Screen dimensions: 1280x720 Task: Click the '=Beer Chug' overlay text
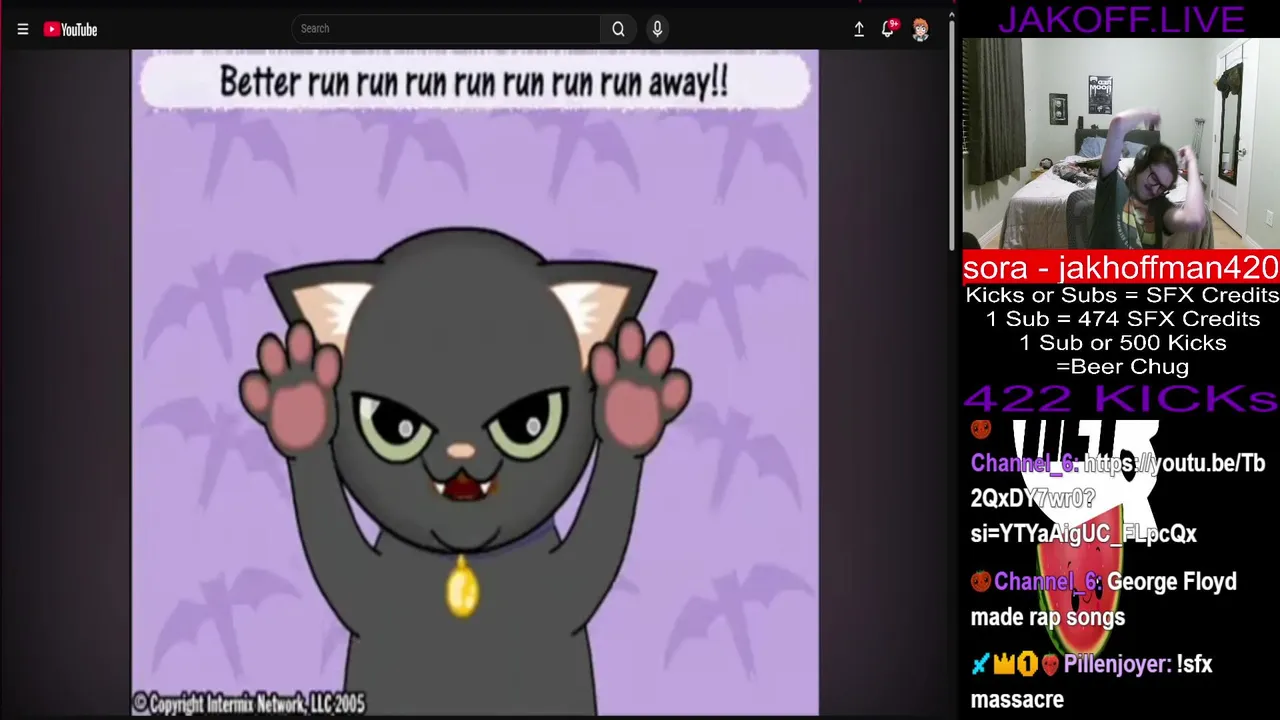[1121, 367]
